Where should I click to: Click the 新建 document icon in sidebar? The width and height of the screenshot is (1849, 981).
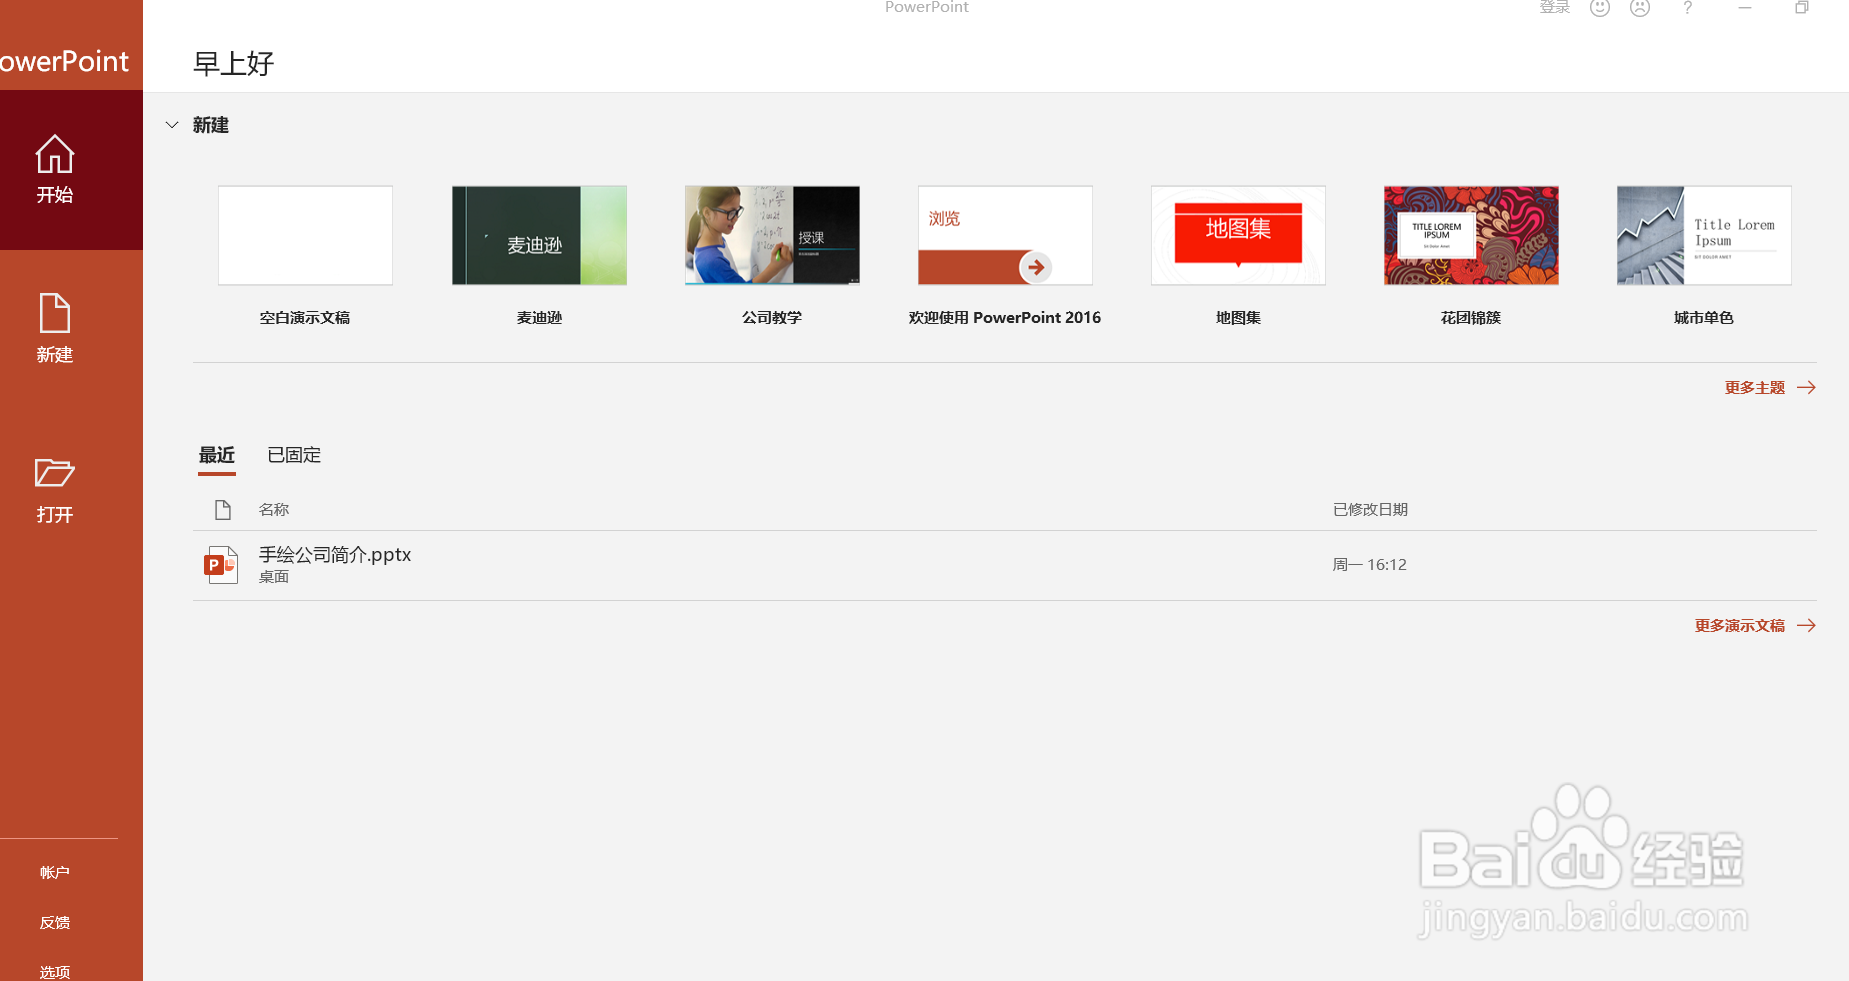55,313
